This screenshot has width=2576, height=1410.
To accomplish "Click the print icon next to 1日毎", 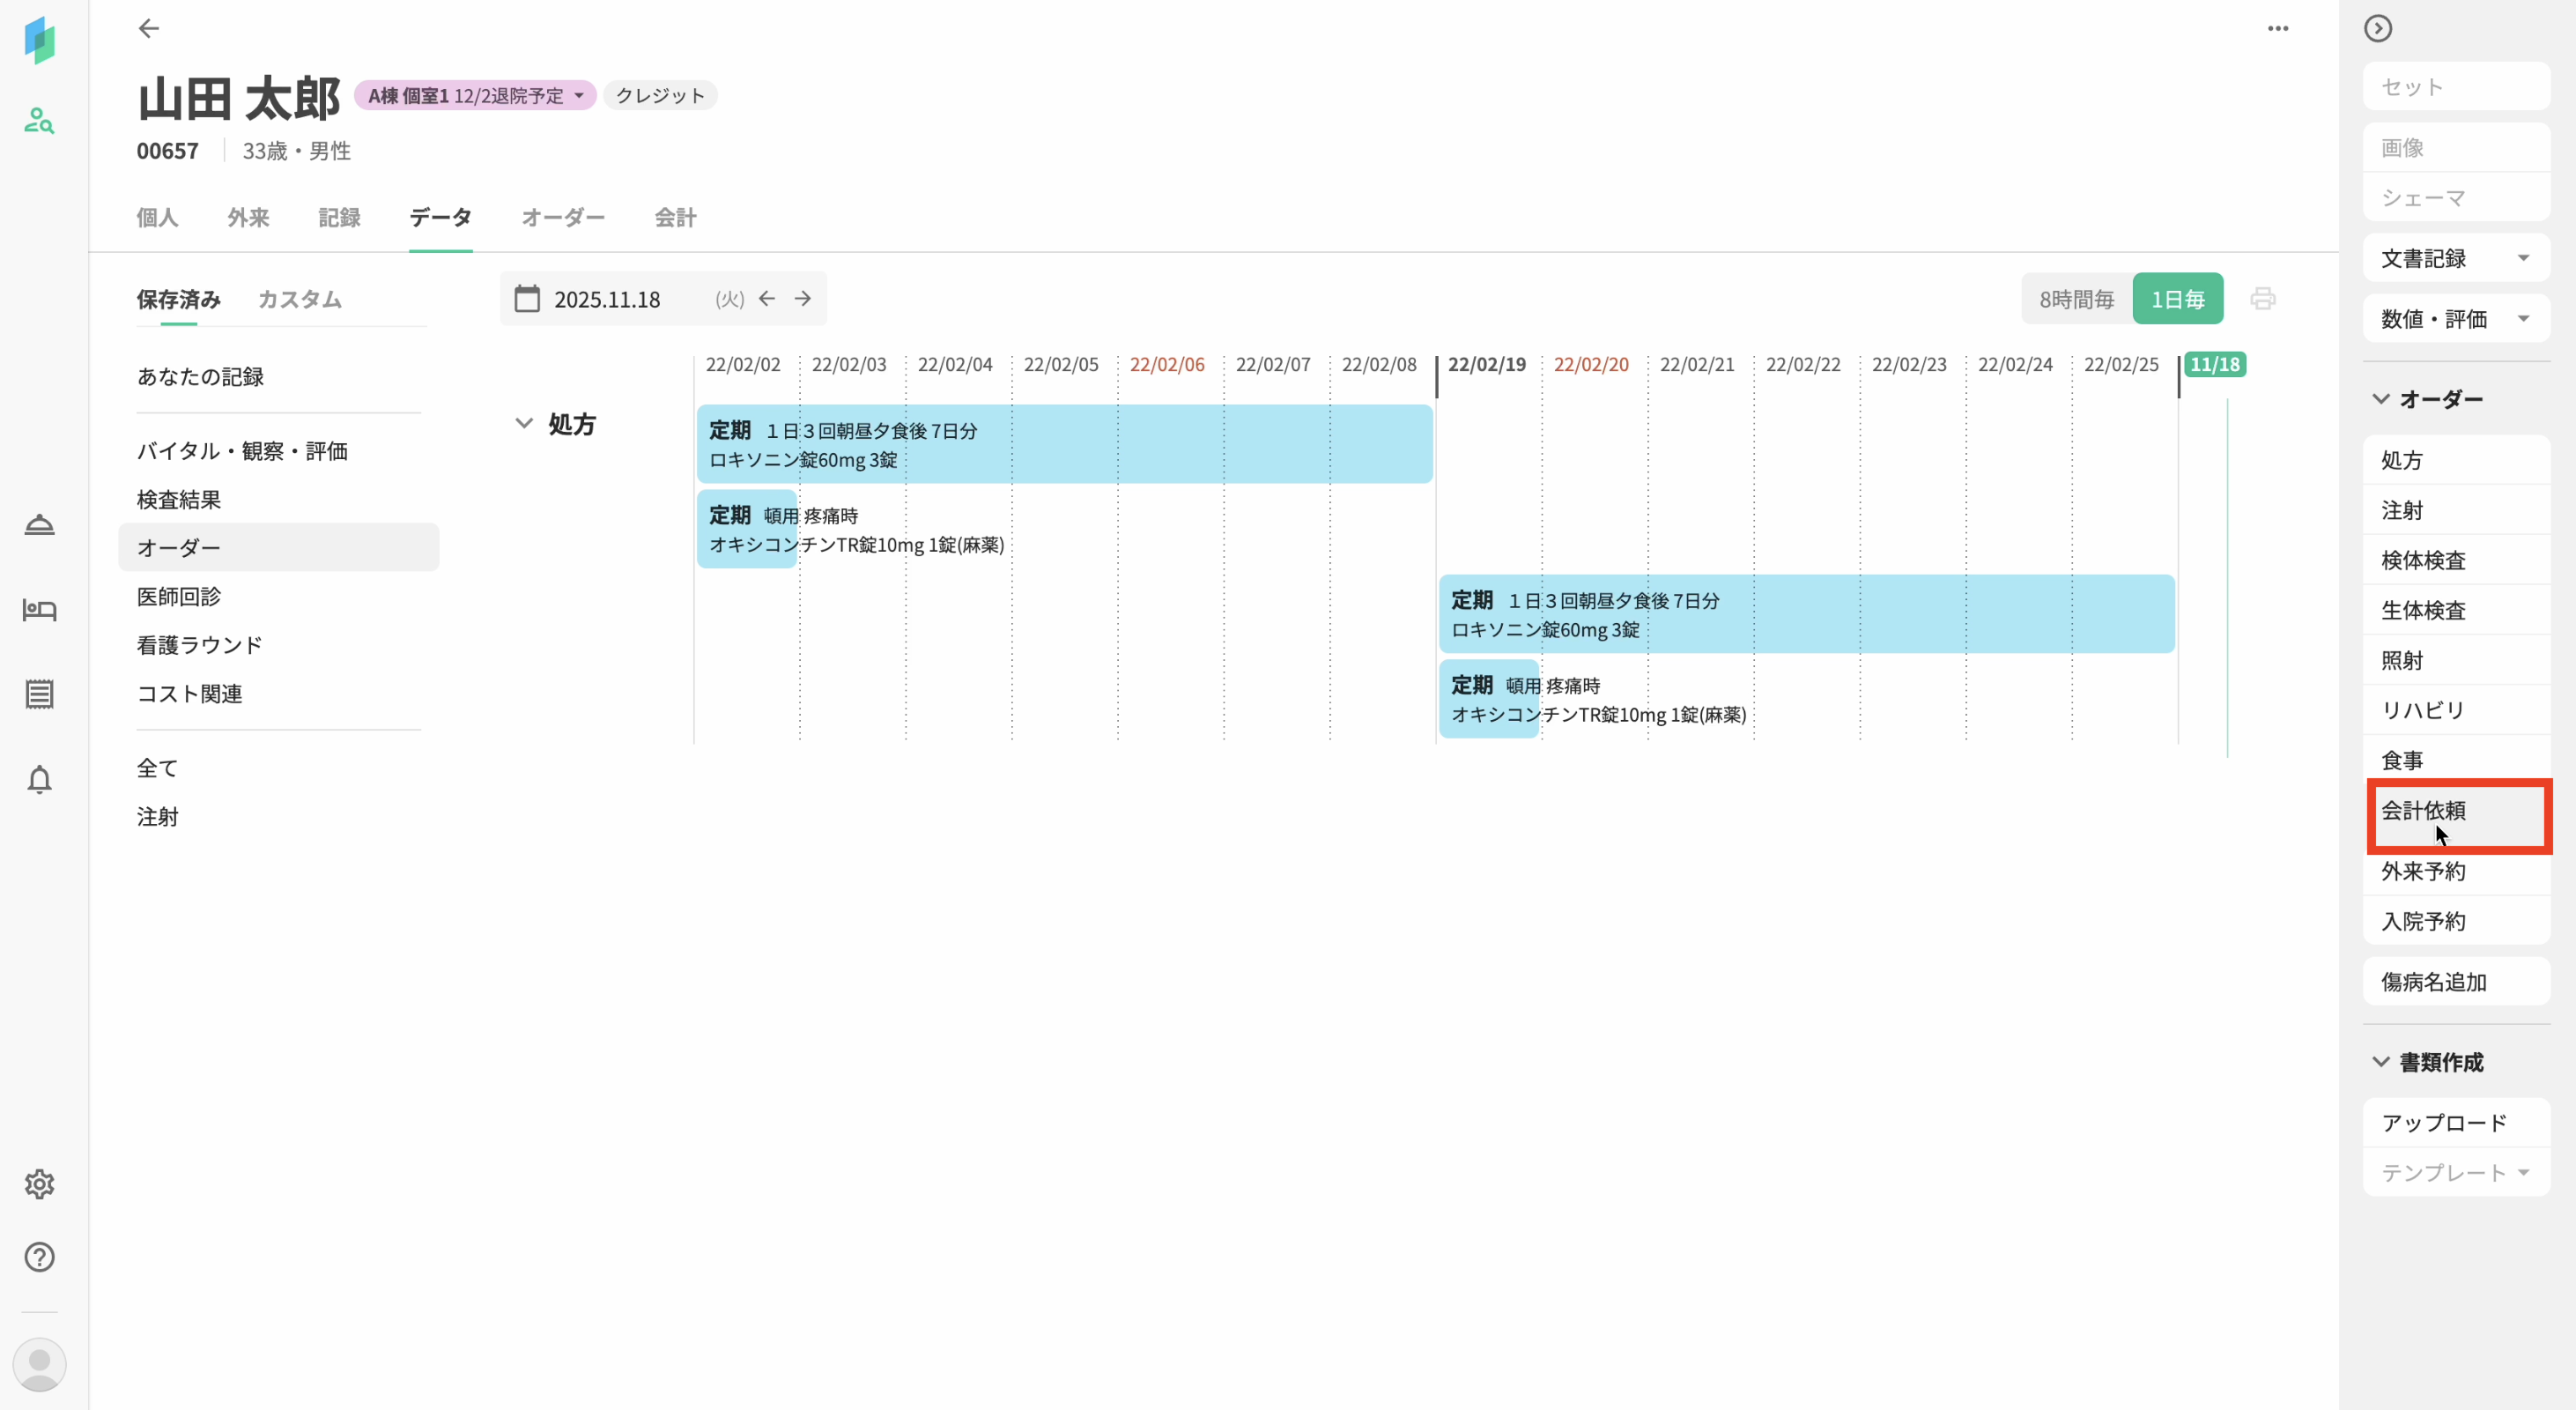I will 2263,299.
